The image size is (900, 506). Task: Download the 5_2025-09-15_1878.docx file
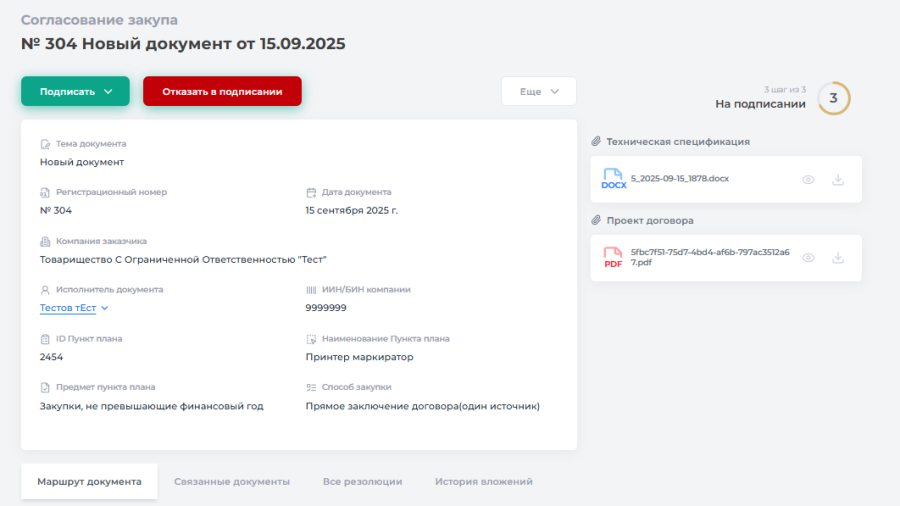(838, 180)
